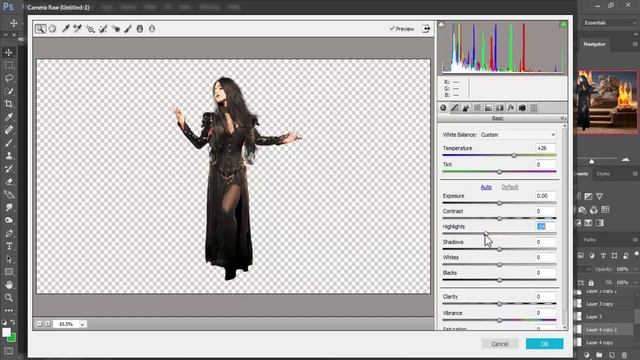Select Photoshop Move tool in toolbox
The height and width of the screenshot is (360, 640).
(9, 52)
